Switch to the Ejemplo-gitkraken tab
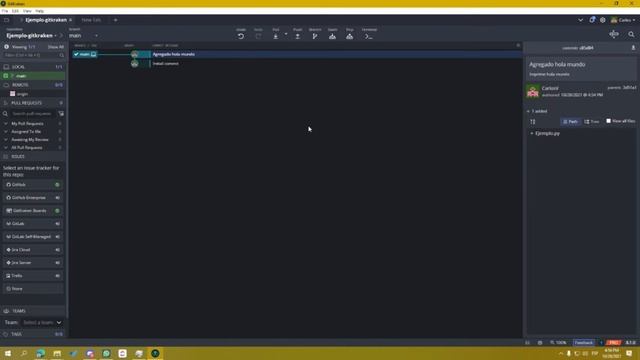640x360 pixels. point(46,20)
